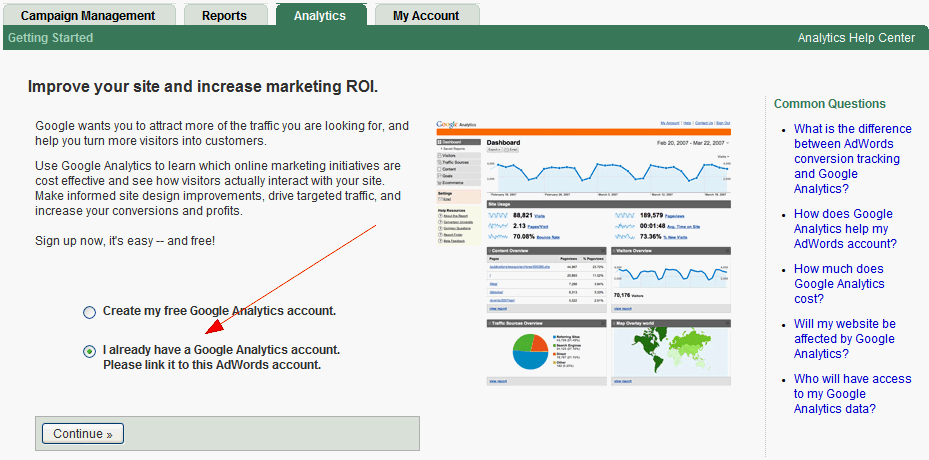Select 'Create my free Google Analytics account' radio
929x460 pixels.
pos(89,312)
